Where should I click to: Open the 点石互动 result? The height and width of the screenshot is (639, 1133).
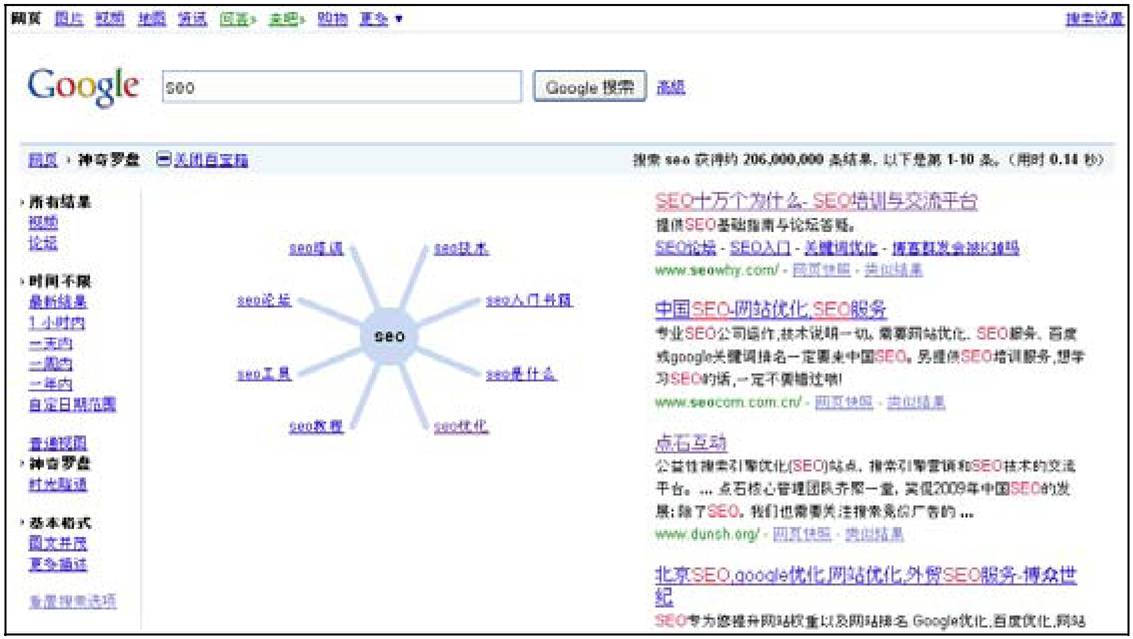691,442
